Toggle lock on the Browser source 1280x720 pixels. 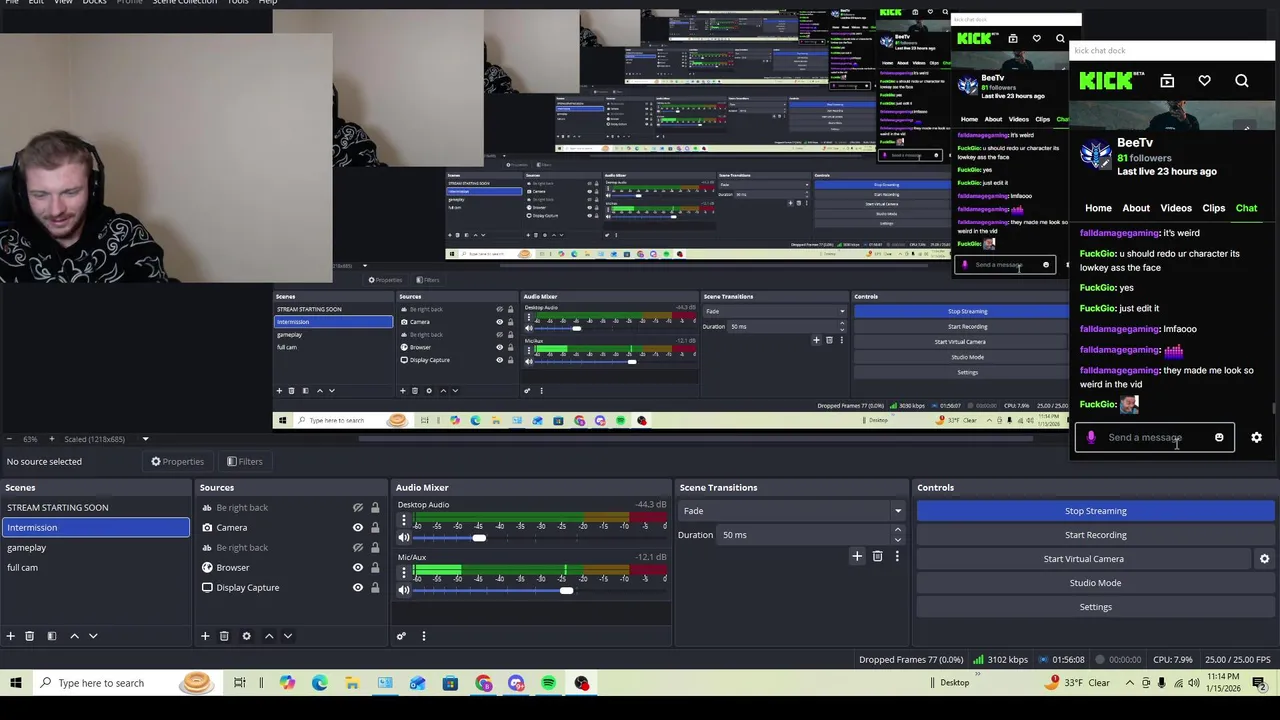click(375, 568)
